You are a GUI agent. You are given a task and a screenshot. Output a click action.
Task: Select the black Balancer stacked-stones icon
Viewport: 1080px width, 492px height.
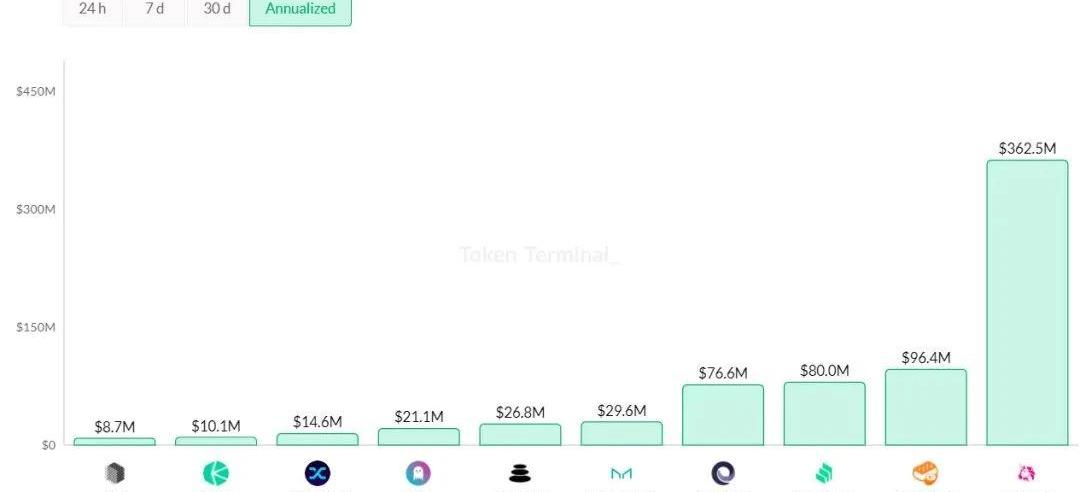point(520,473)
